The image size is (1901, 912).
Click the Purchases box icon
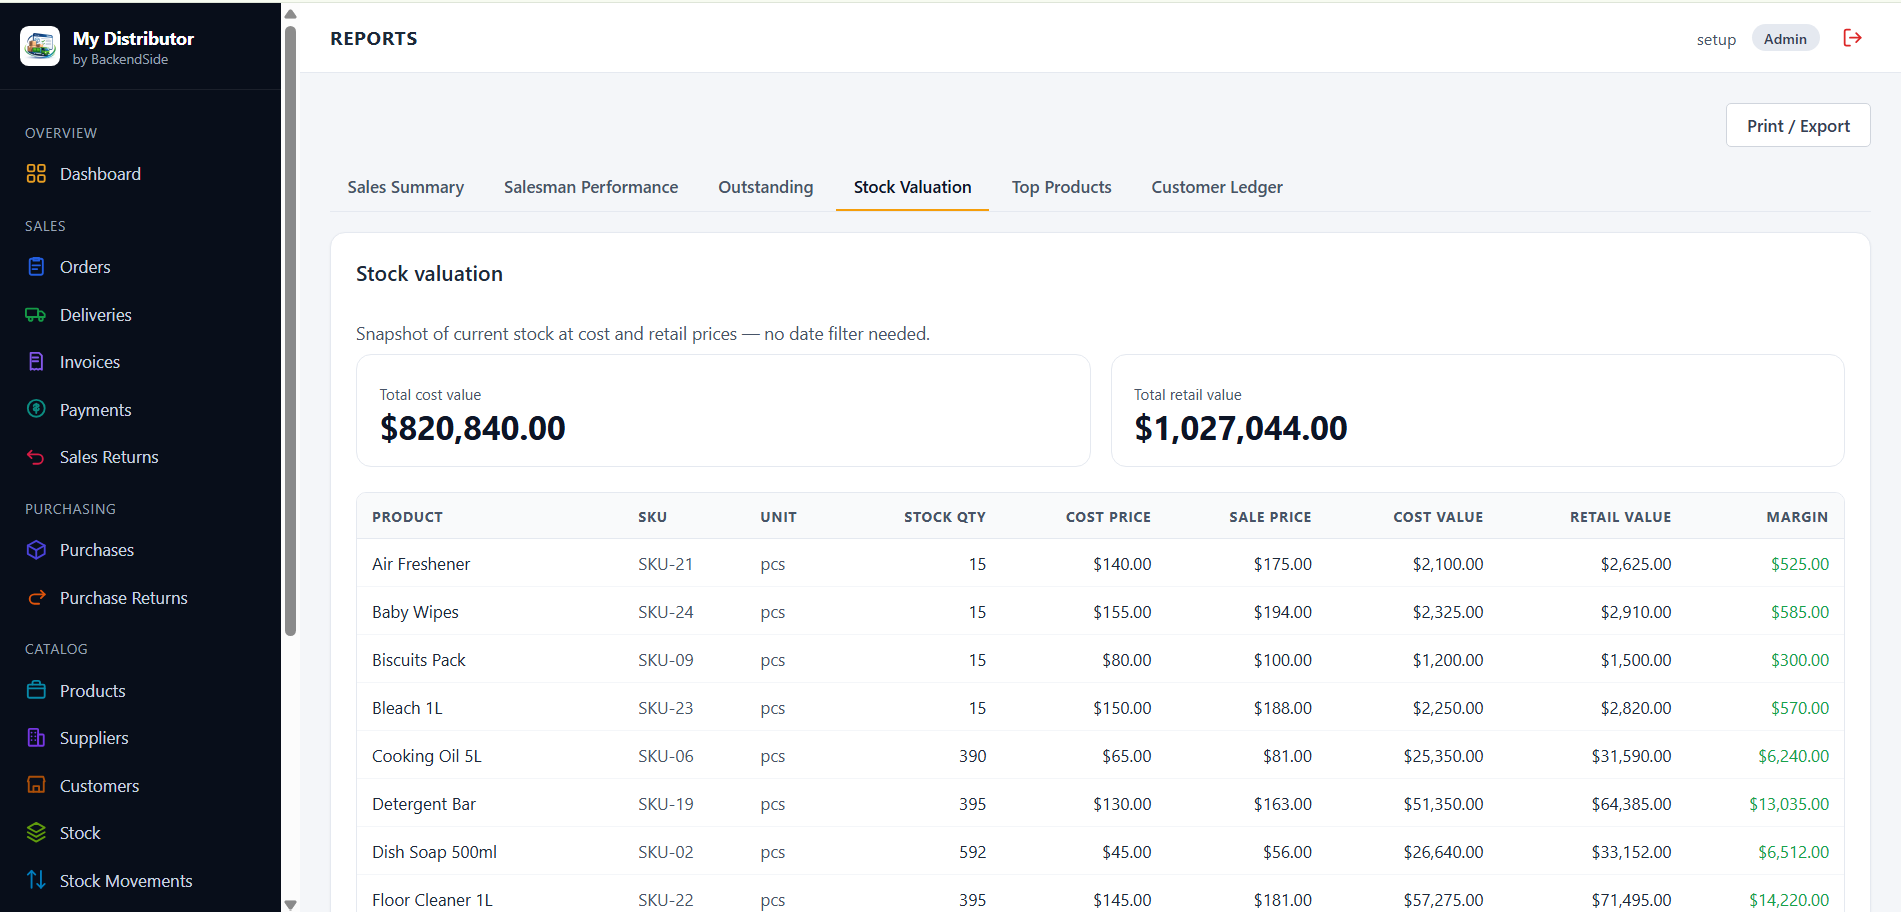tap(36, 550)
